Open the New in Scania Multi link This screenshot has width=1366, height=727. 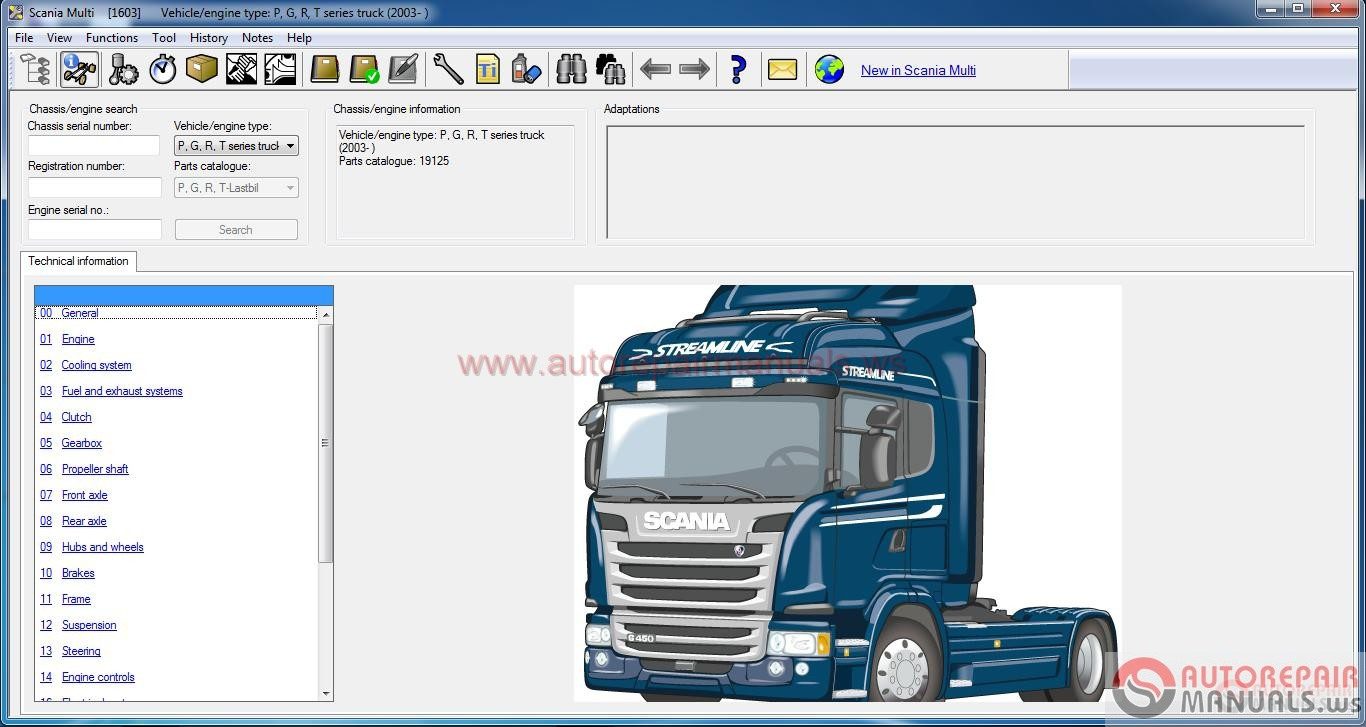coord(918,70)
